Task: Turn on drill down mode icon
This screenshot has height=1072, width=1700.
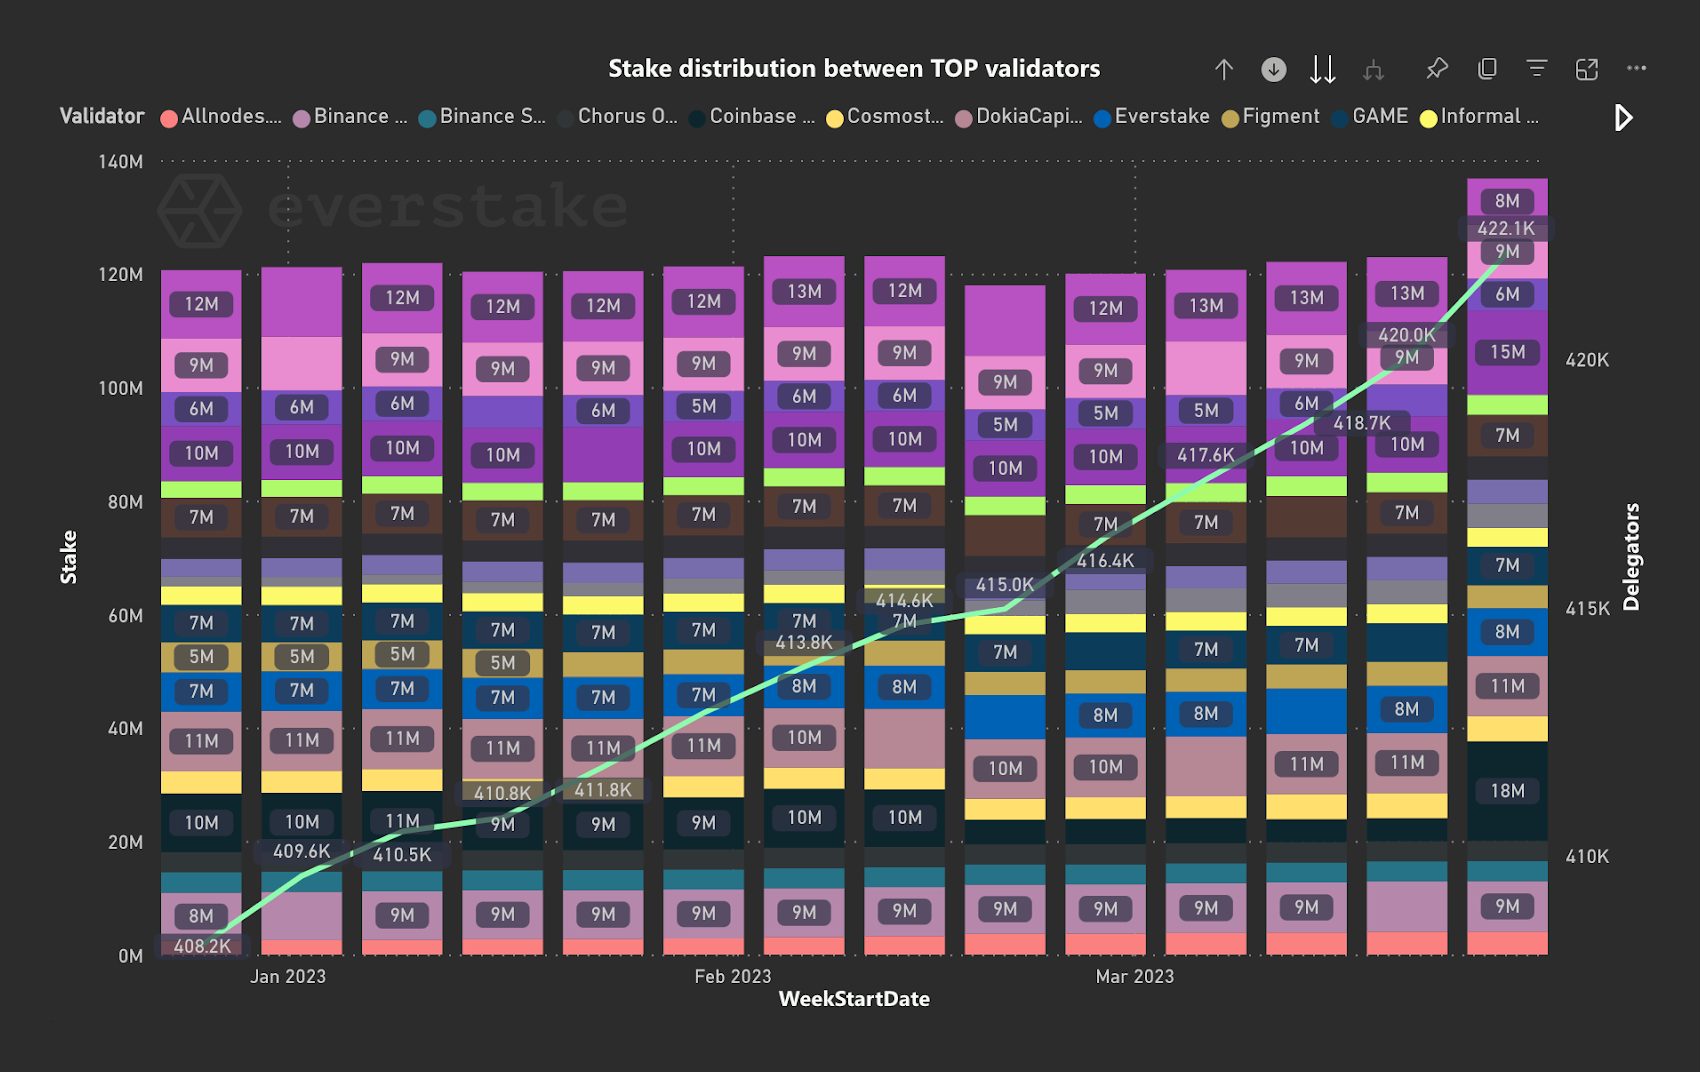Action: [1273, 69]
